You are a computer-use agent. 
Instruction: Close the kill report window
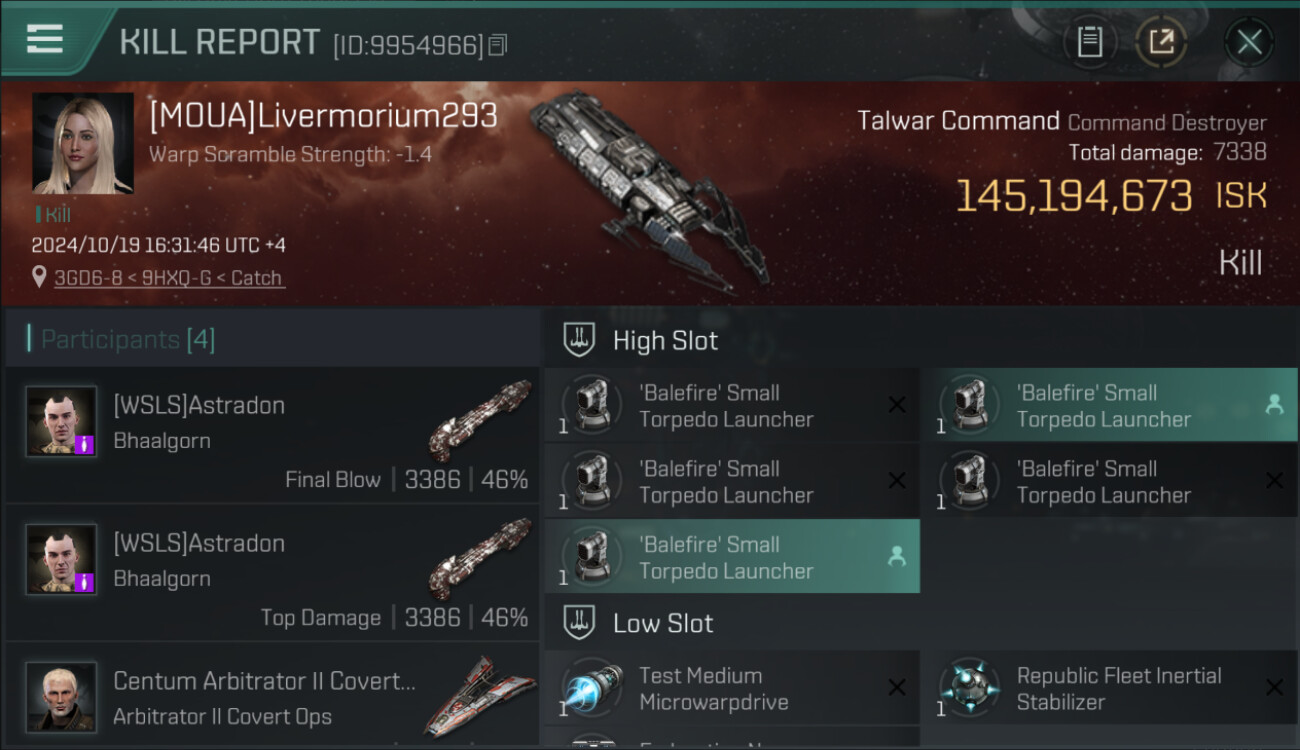point(1249,42)
